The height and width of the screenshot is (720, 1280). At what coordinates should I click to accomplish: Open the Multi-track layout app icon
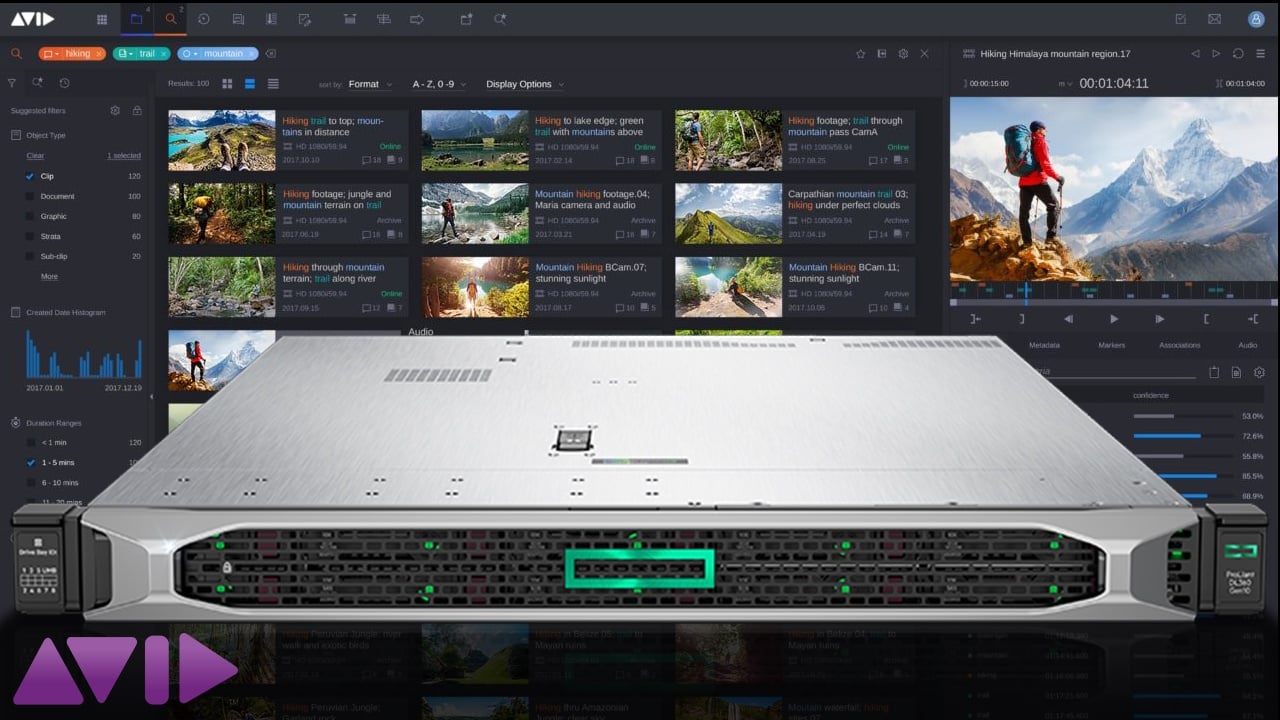click(x=383, y=19)
